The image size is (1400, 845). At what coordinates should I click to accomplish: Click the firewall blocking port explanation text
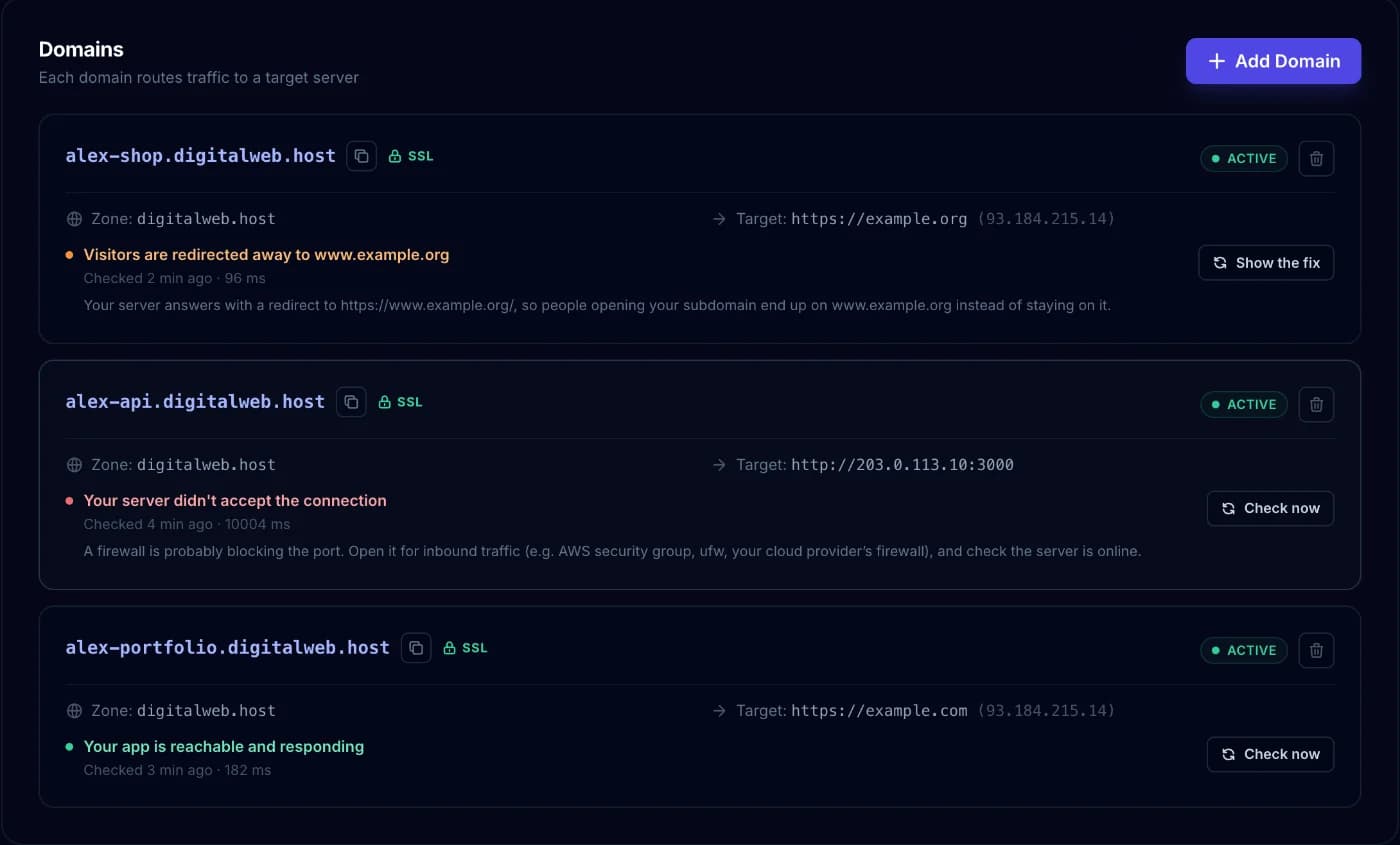point(612,551)
